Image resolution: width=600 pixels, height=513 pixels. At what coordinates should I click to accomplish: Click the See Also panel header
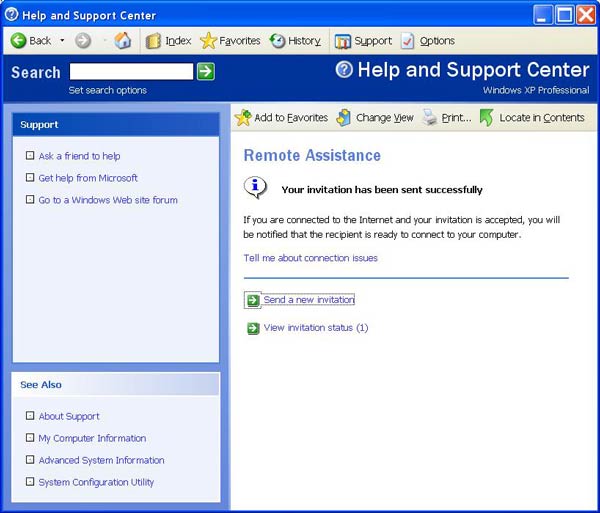coord(116,384)
